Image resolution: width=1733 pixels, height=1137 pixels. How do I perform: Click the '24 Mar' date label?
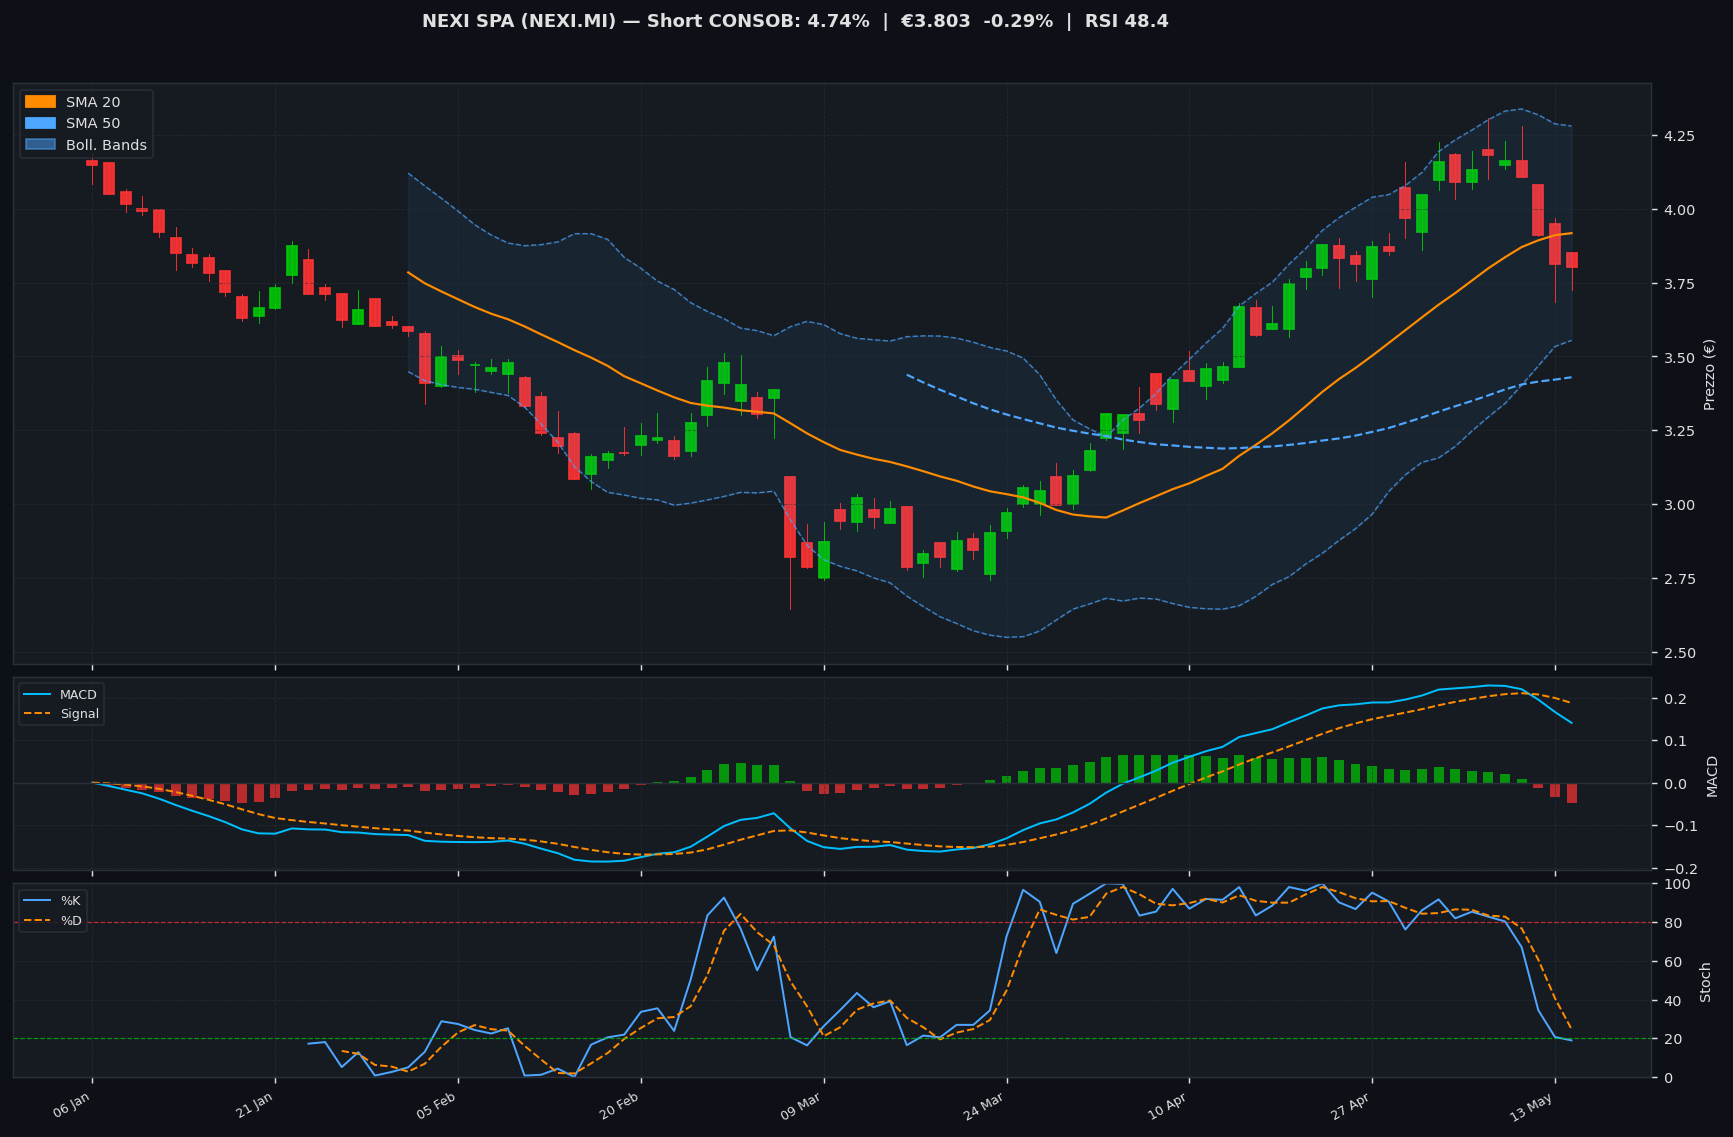[985, 1107]
